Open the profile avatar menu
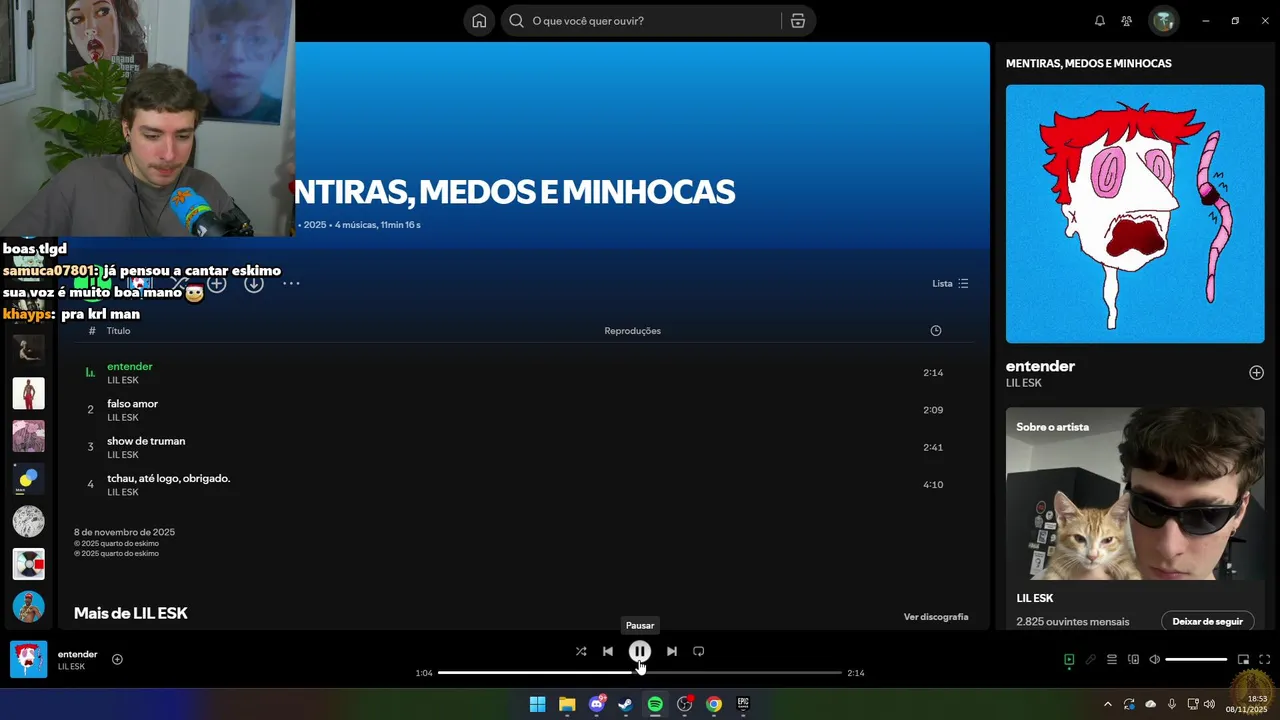 tap(1163, 21)
